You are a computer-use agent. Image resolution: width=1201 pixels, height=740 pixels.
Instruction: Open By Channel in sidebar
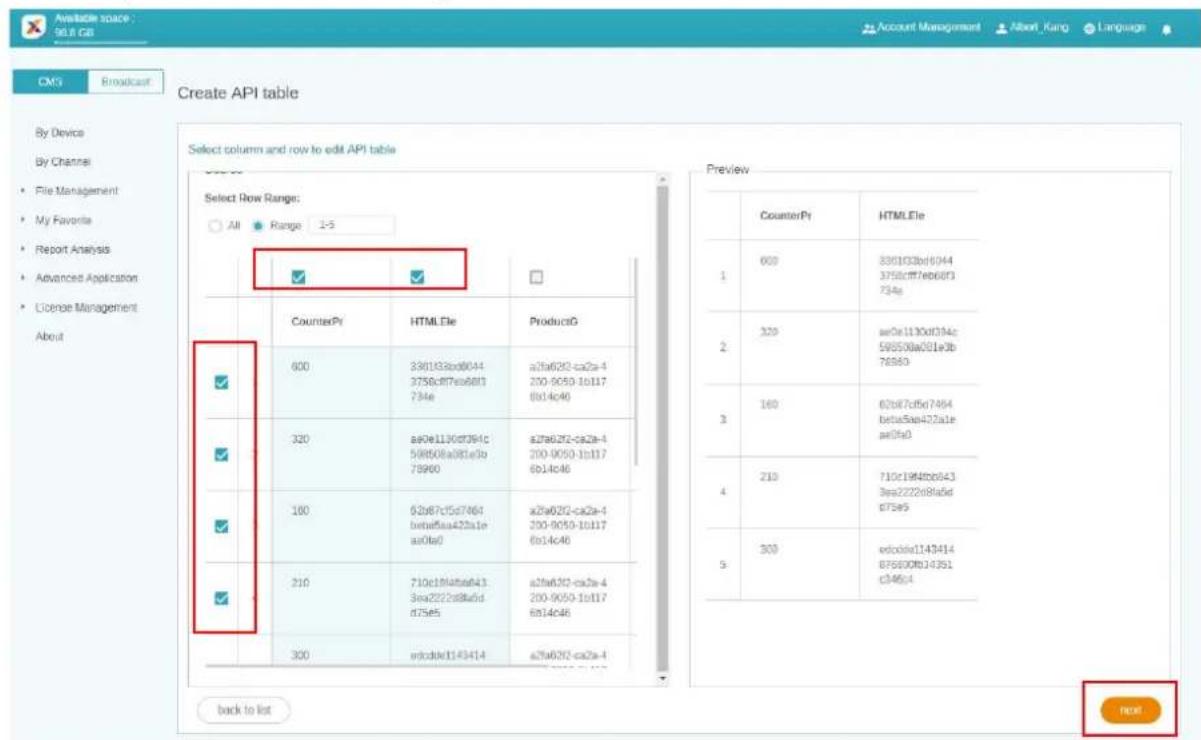(x=63, y=161)
